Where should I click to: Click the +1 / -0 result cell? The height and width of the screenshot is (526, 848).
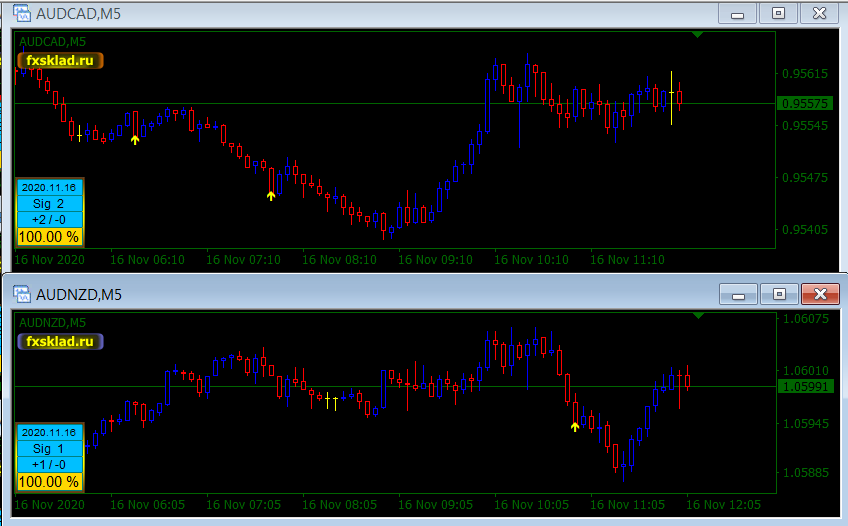pyautogui.click(x=49, y=464)
